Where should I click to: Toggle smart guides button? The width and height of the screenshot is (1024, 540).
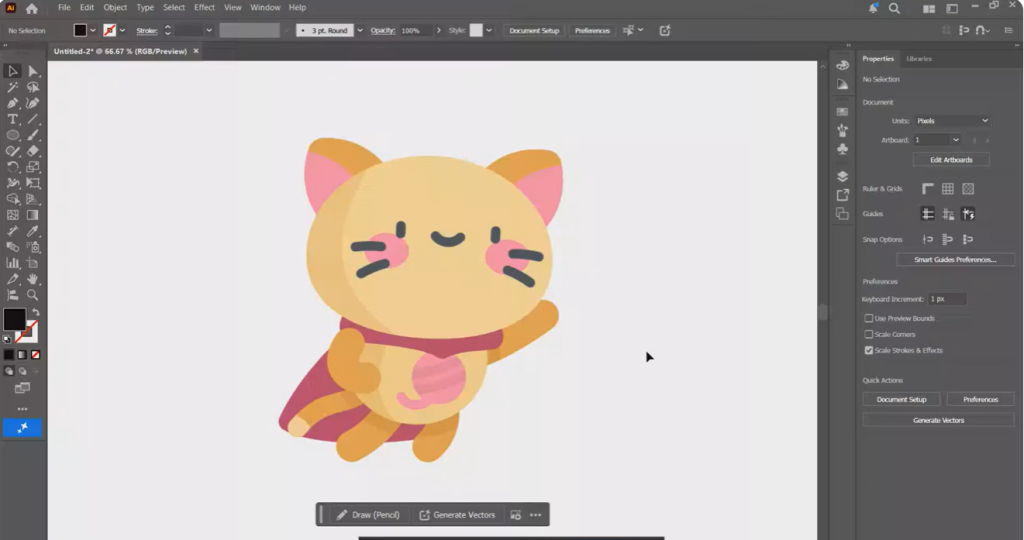[968, 214]
